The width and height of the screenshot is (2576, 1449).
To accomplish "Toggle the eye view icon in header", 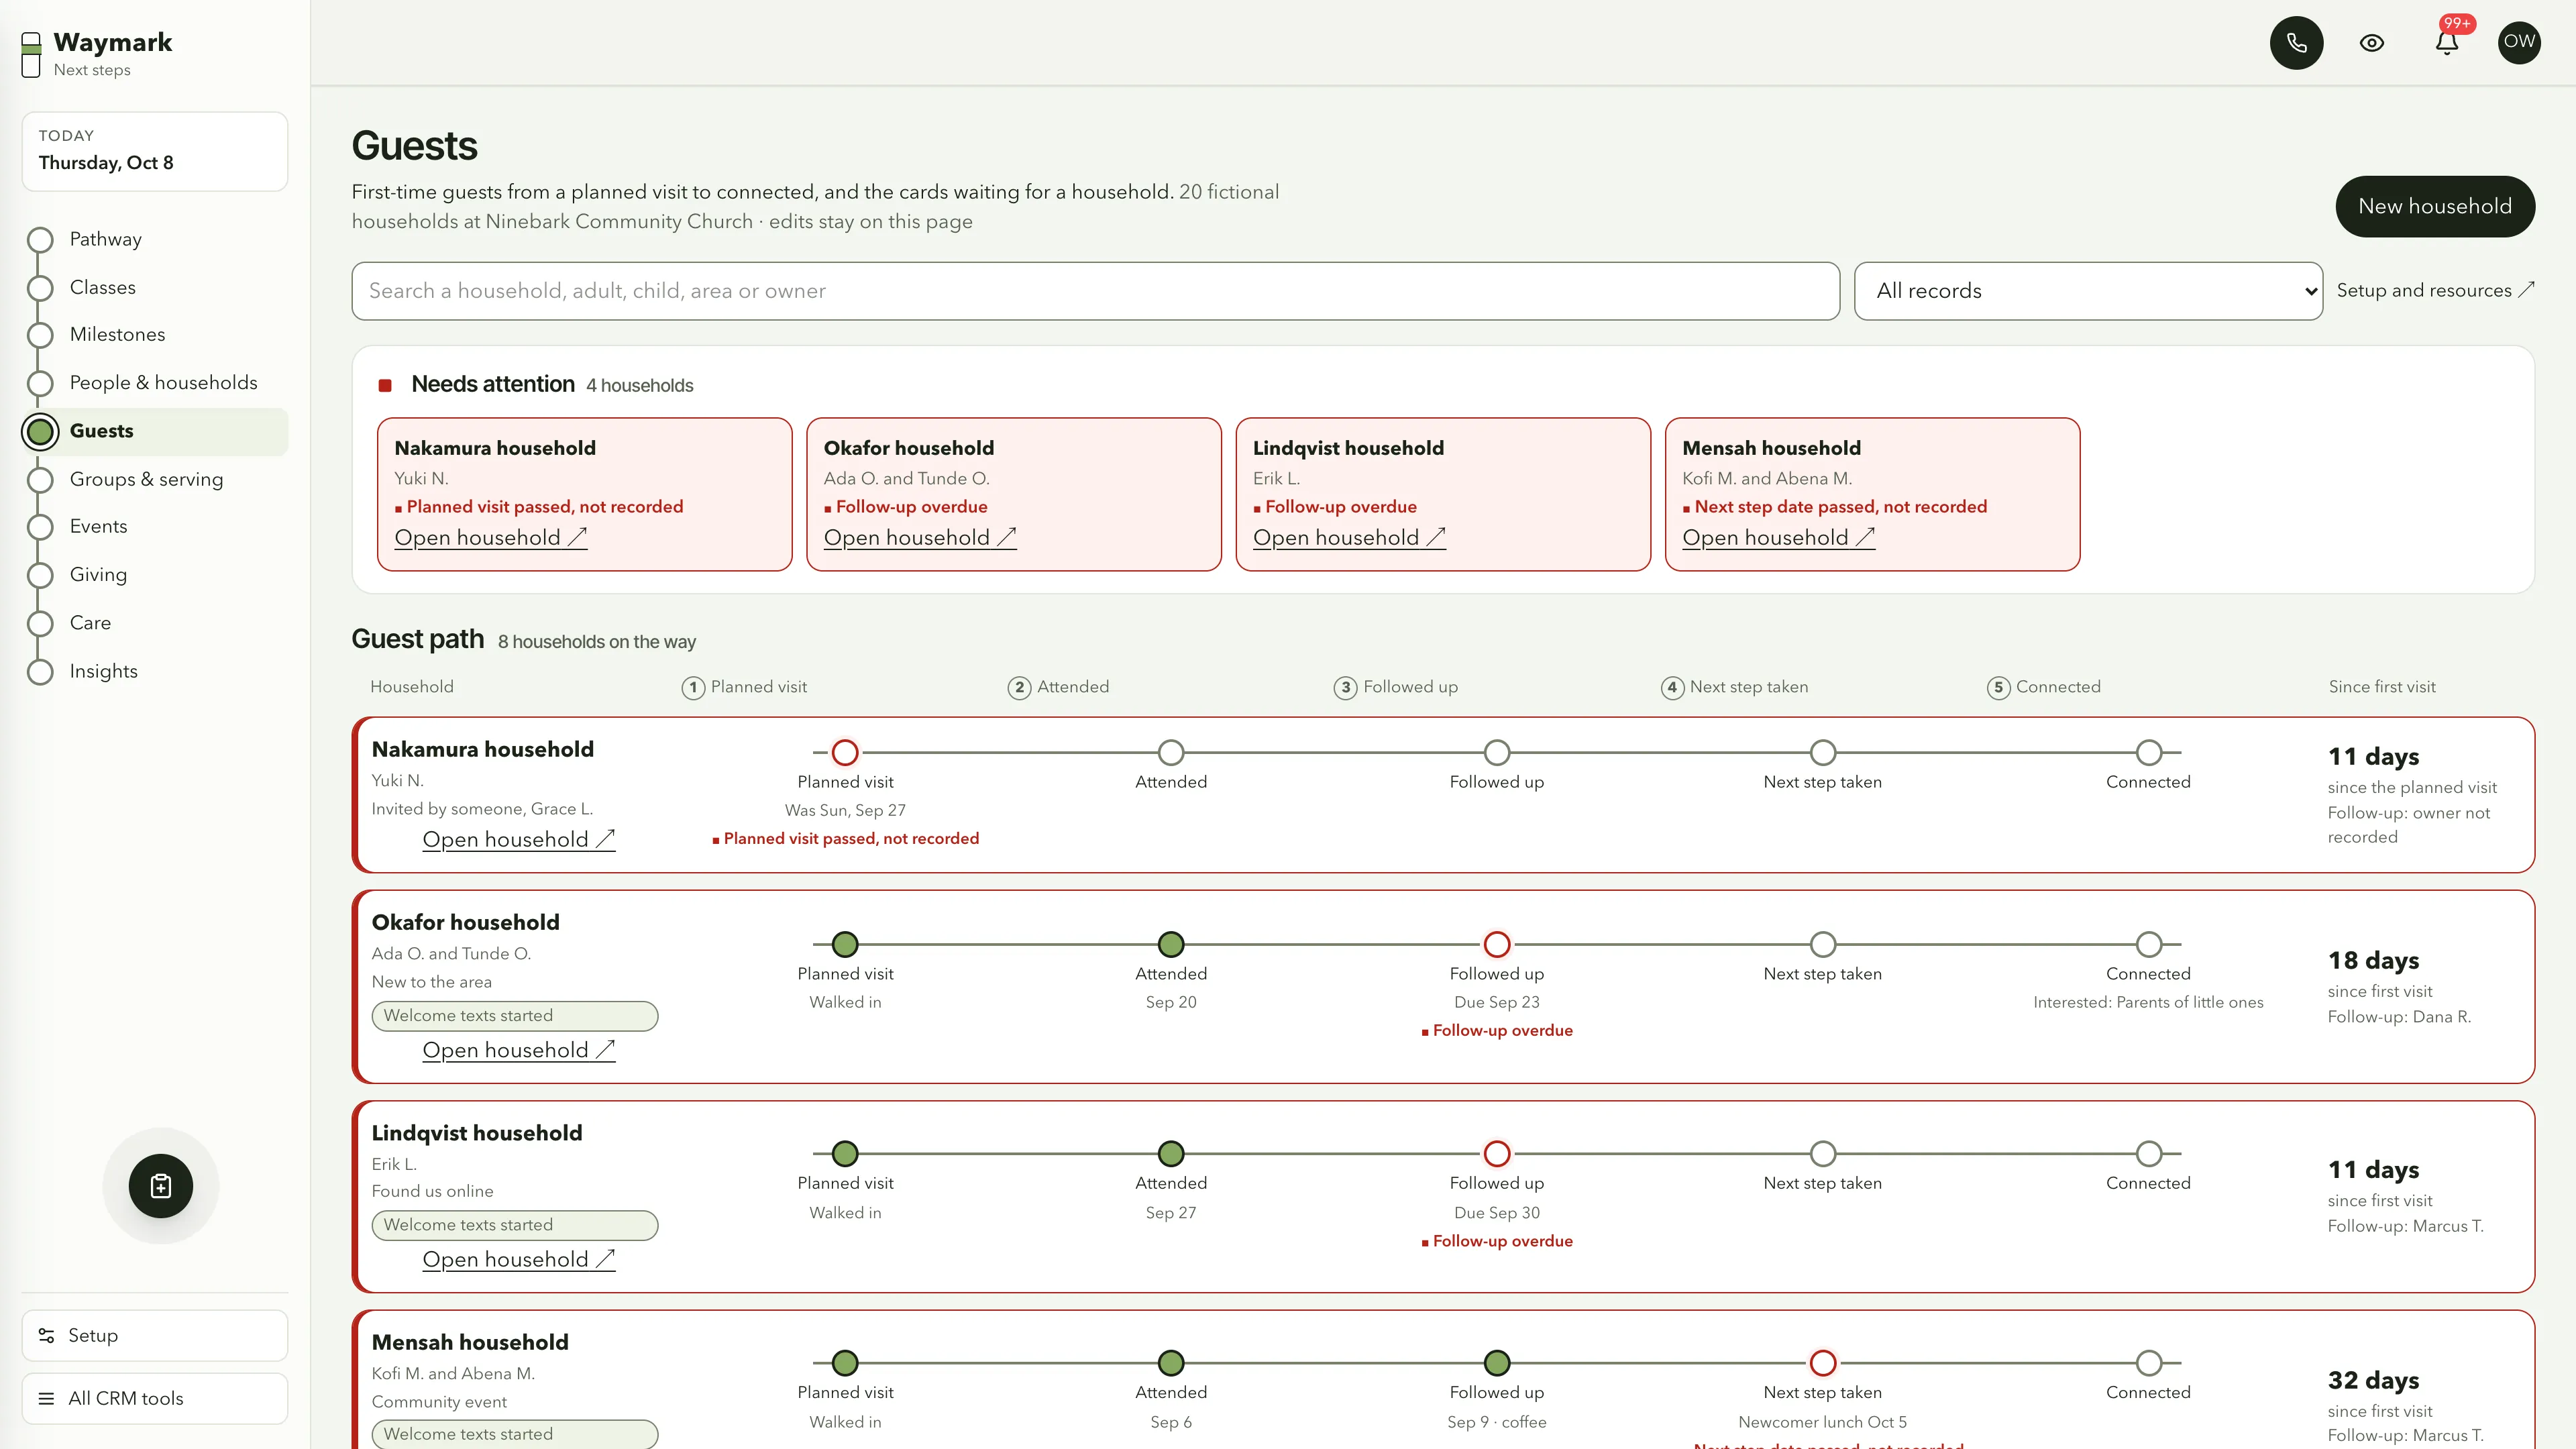I will coord(2372,42).
